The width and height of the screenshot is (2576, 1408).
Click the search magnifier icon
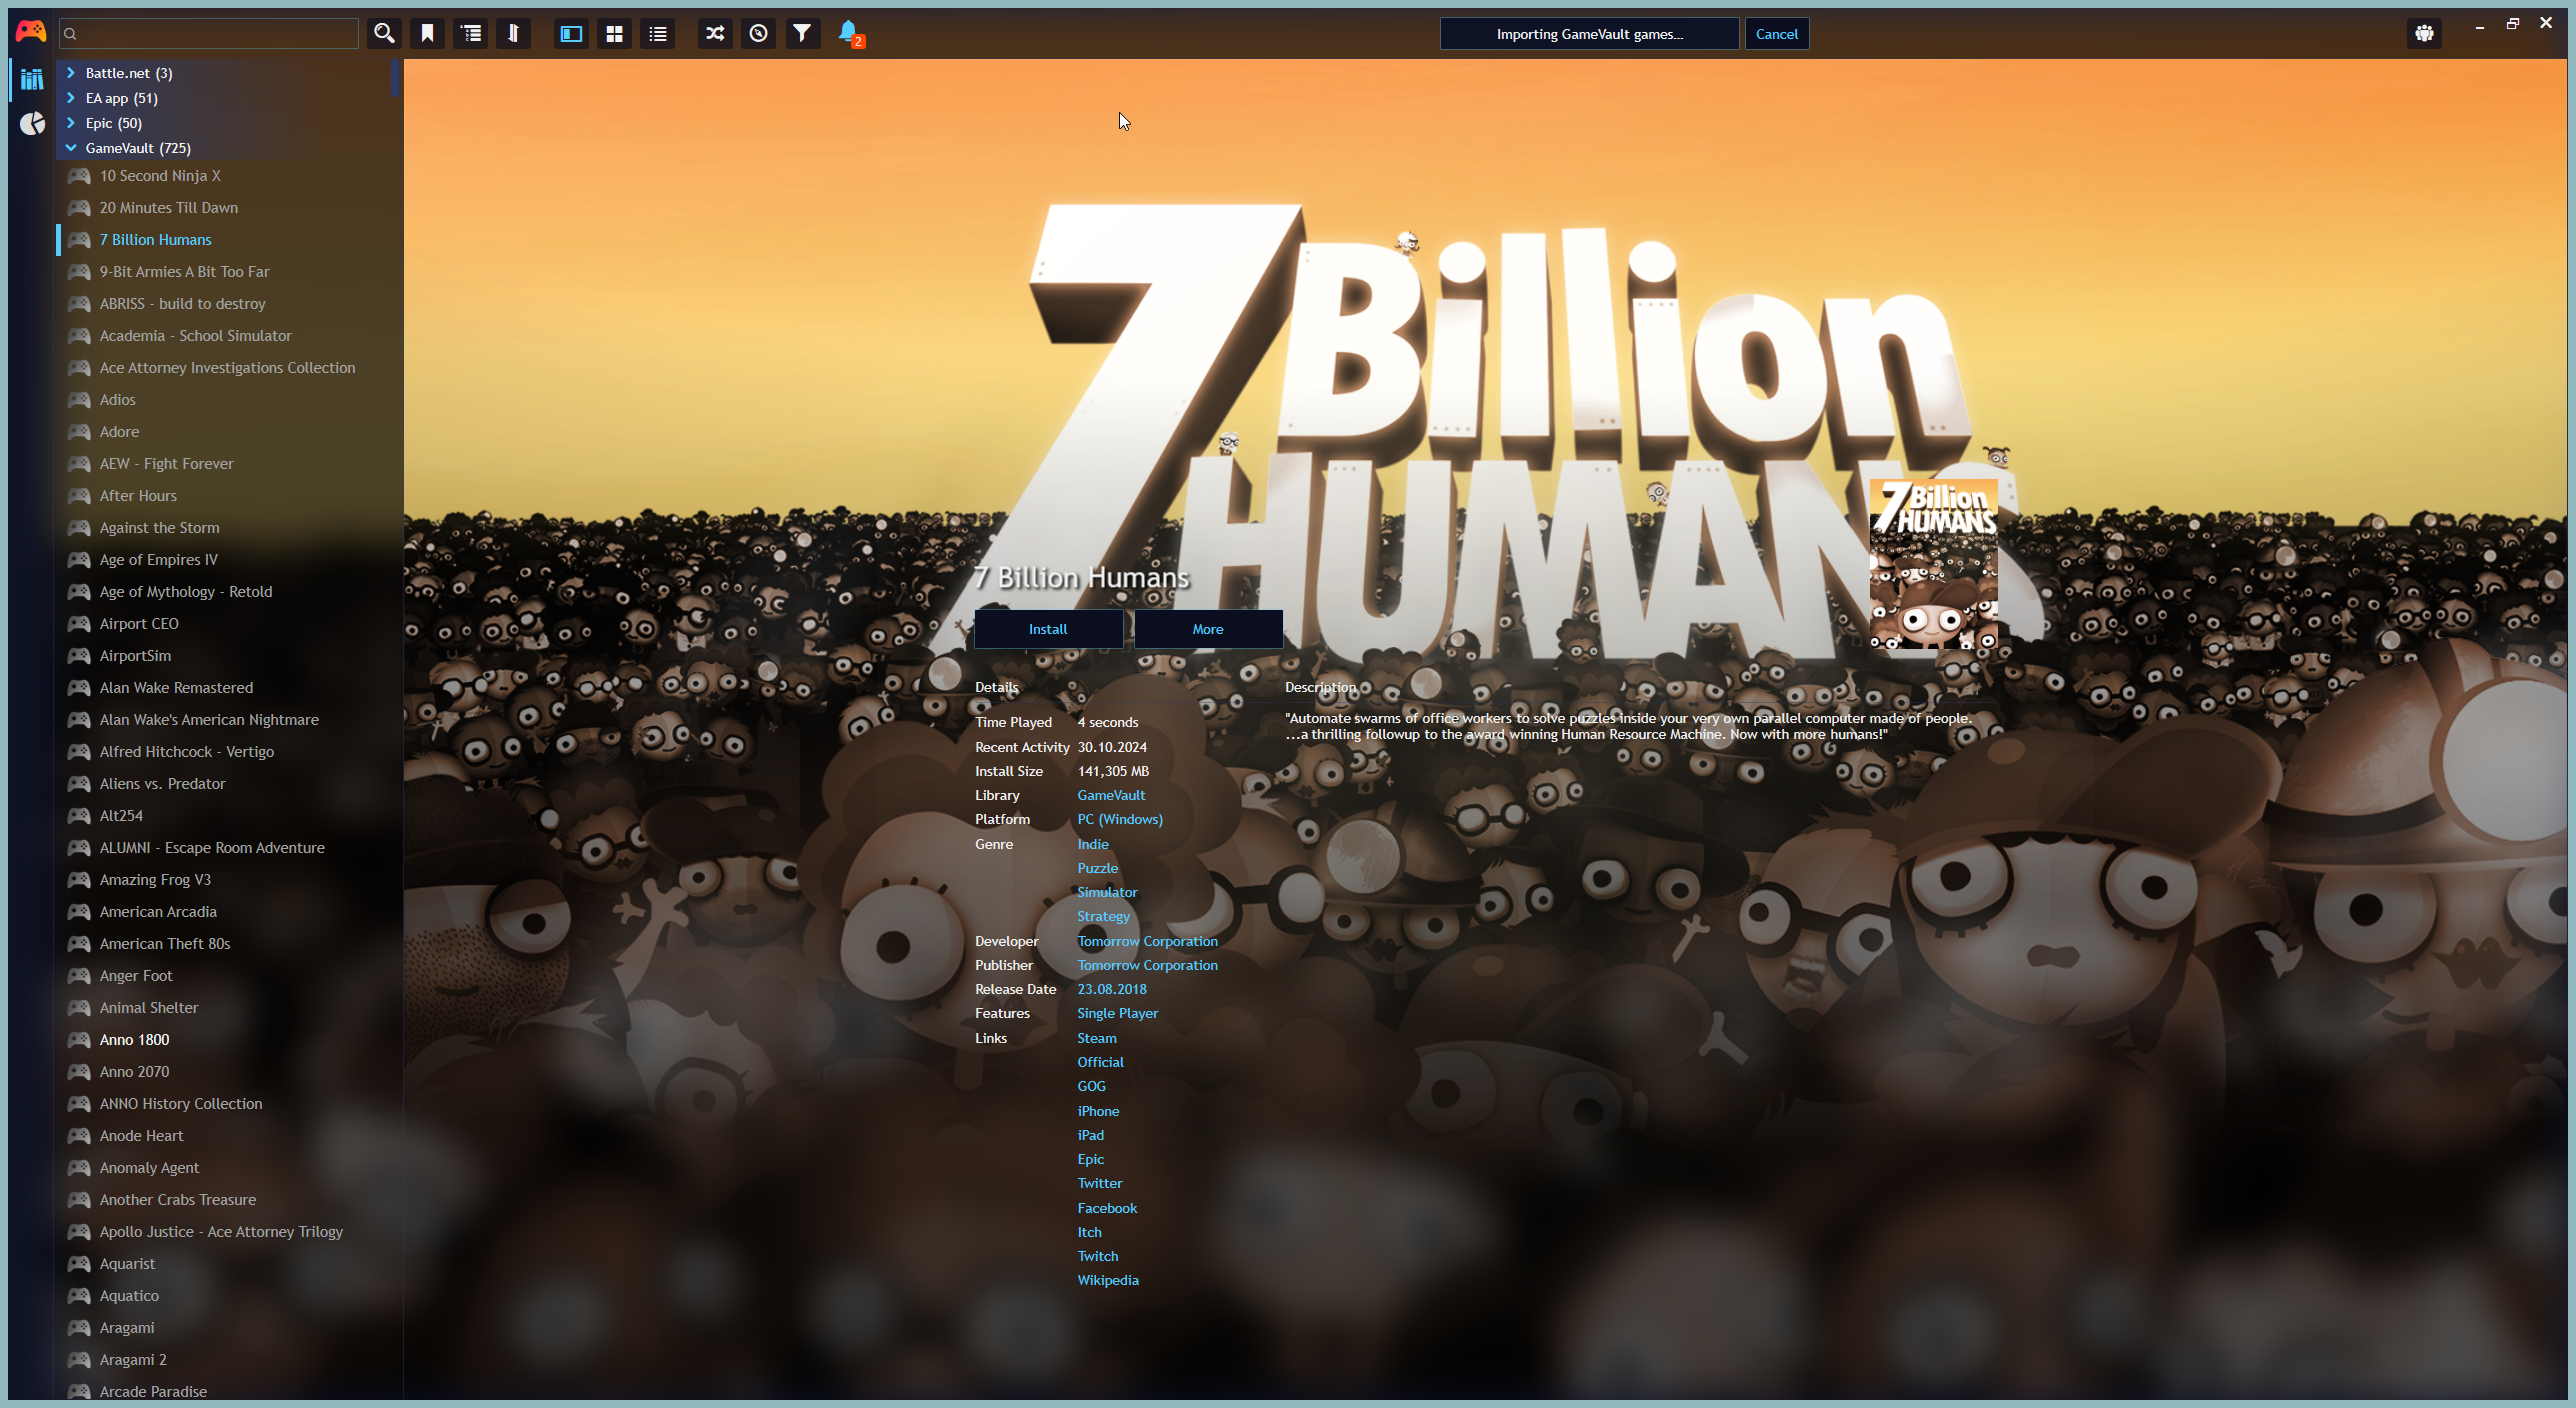(383, 31)
